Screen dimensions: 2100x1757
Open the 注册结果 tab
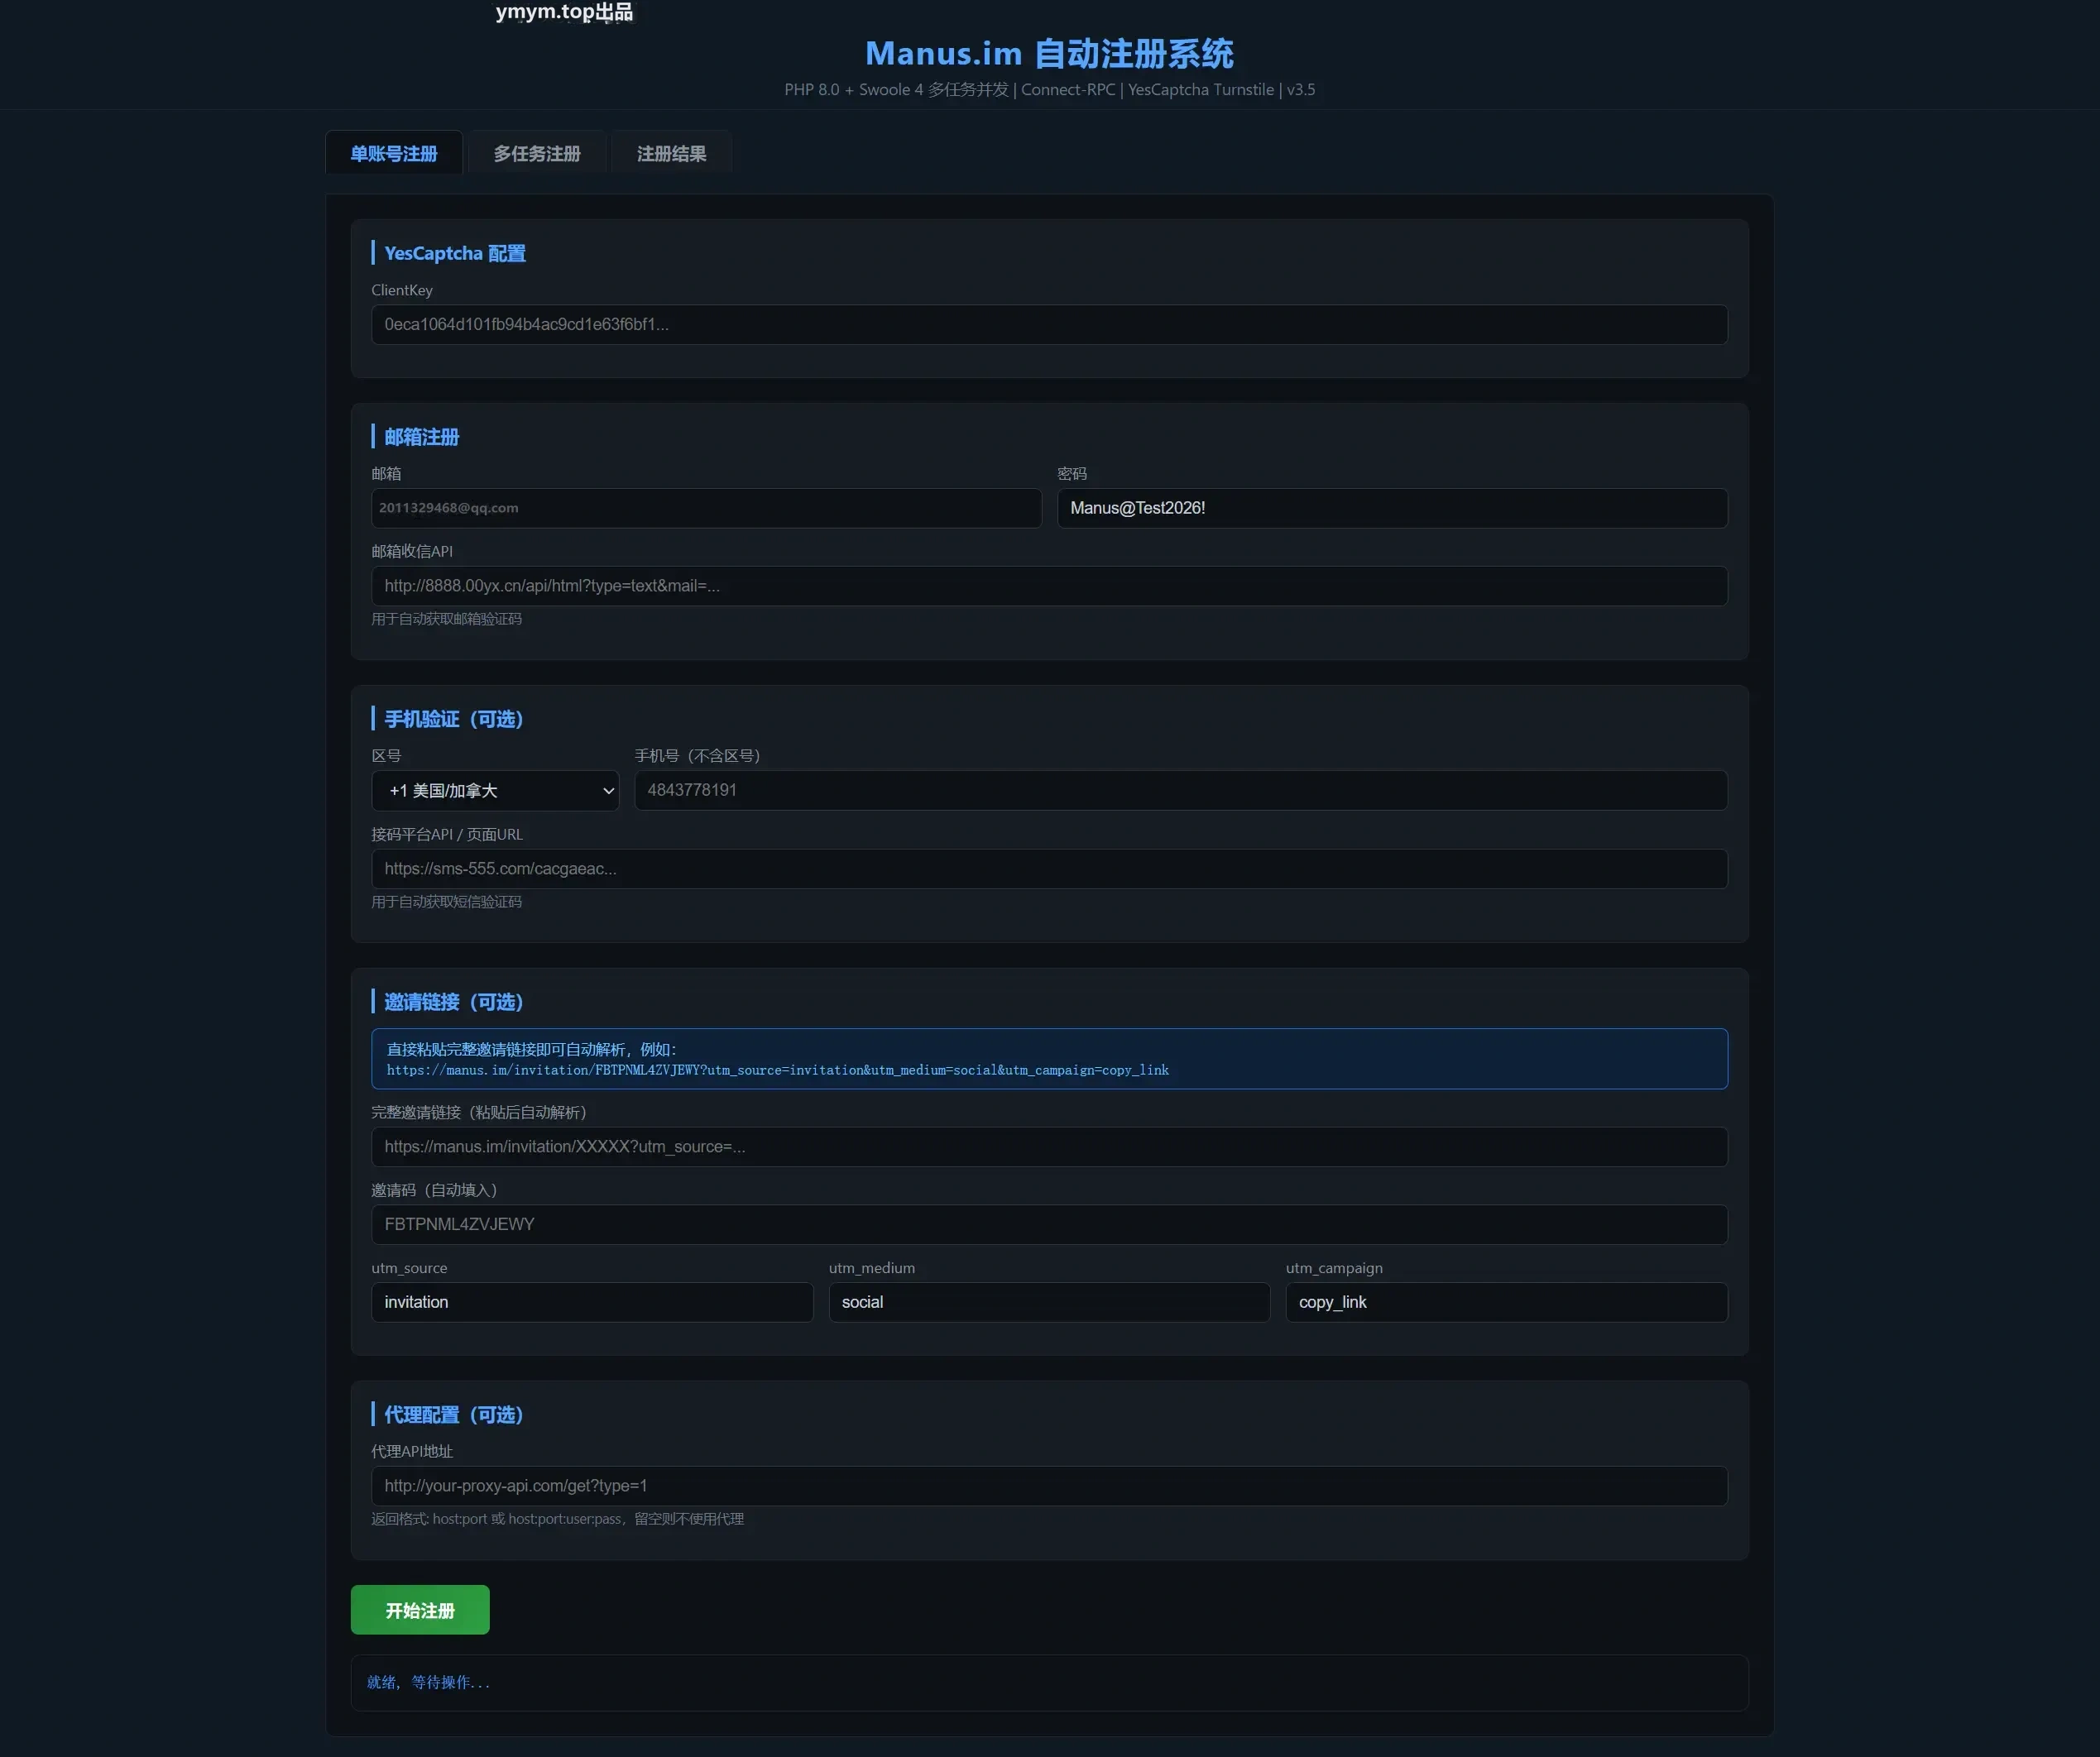(x=671, y=153)
